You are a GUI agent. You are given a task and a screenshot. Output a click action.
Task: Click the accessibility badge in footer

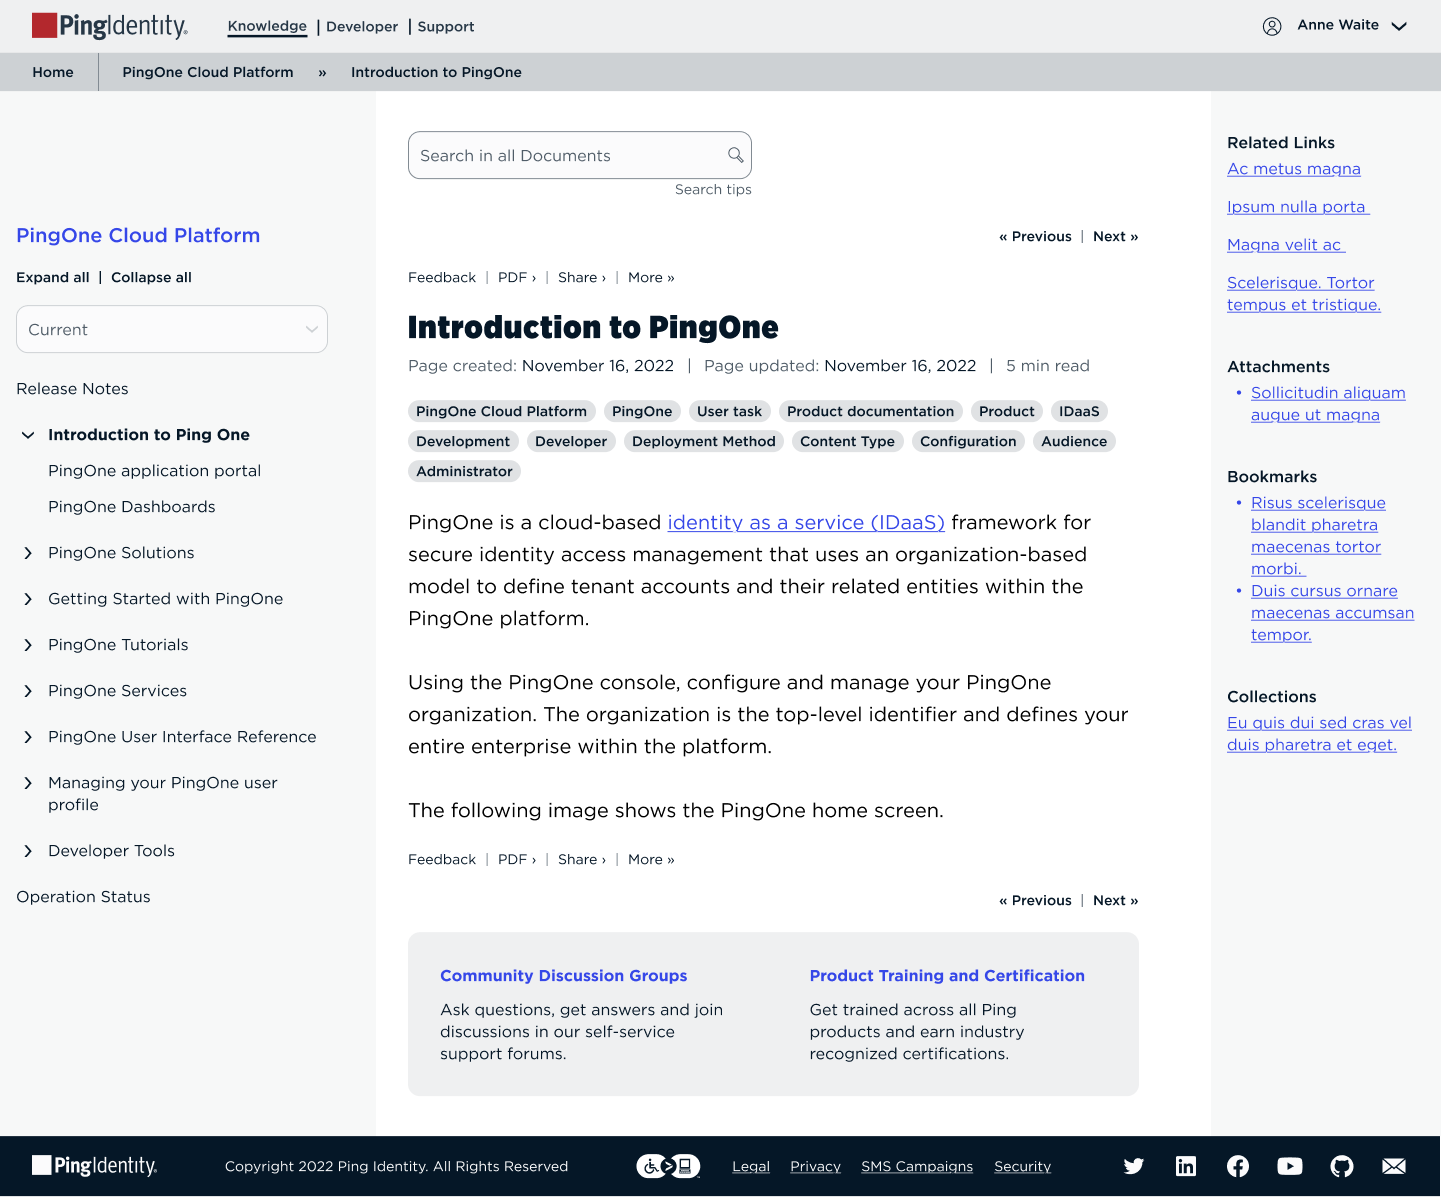[668, 1166]
